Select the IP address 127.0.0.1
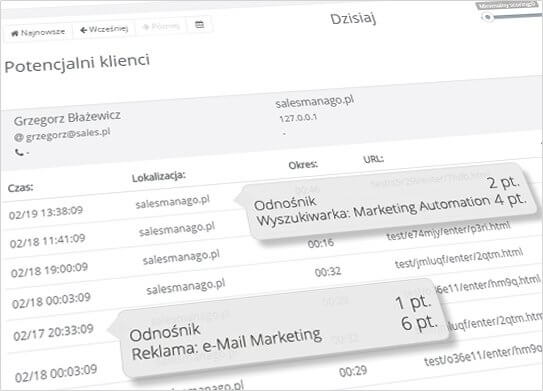Viewport: 543px width, 391px height. 298,118
